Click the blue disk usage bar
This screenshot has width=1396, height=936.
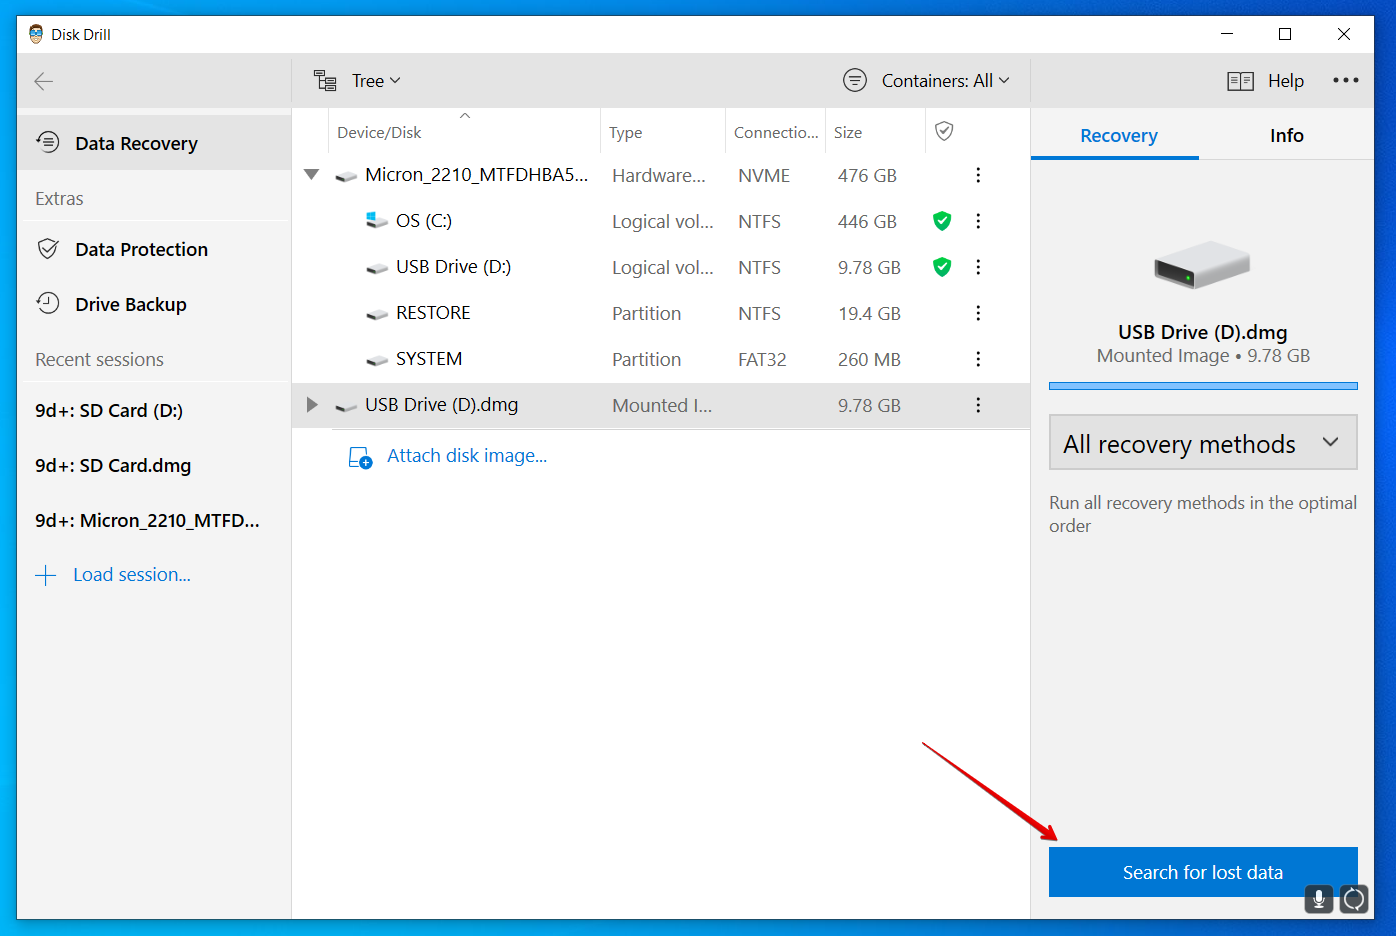coord(1203,386)
